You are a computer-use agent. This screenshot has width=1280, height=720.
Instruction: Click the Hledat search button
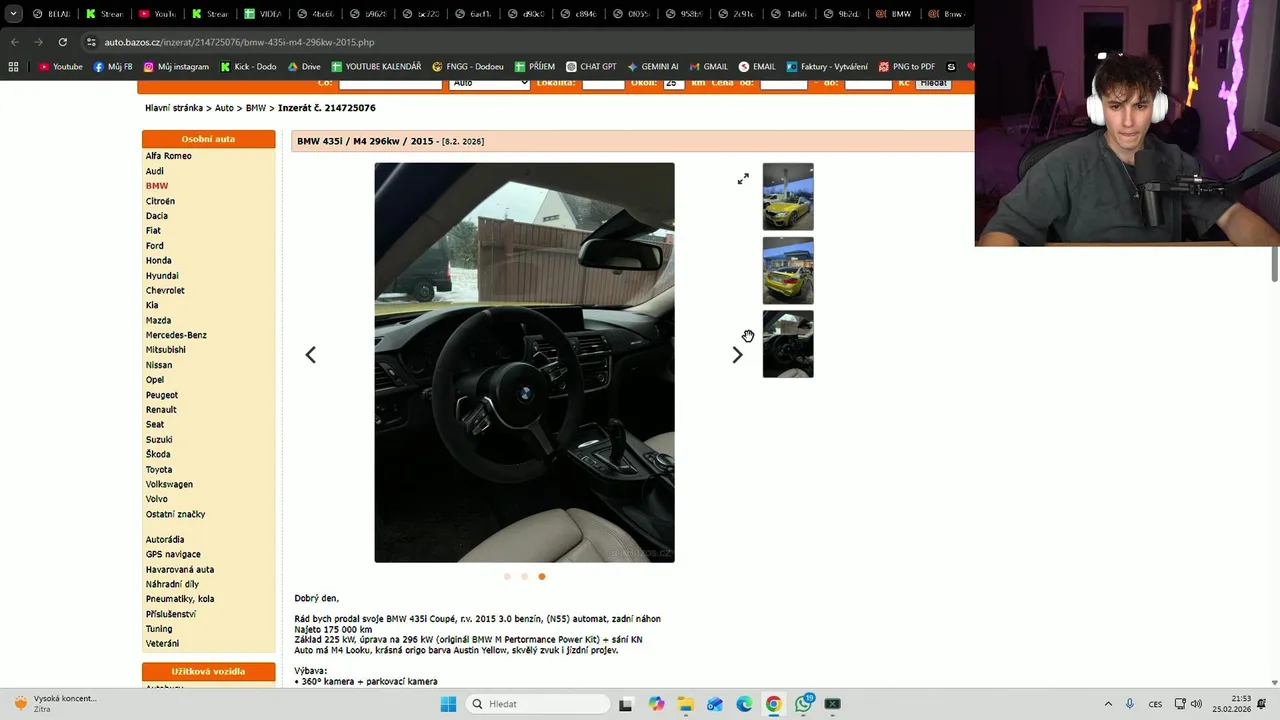(x=934, y=83)
